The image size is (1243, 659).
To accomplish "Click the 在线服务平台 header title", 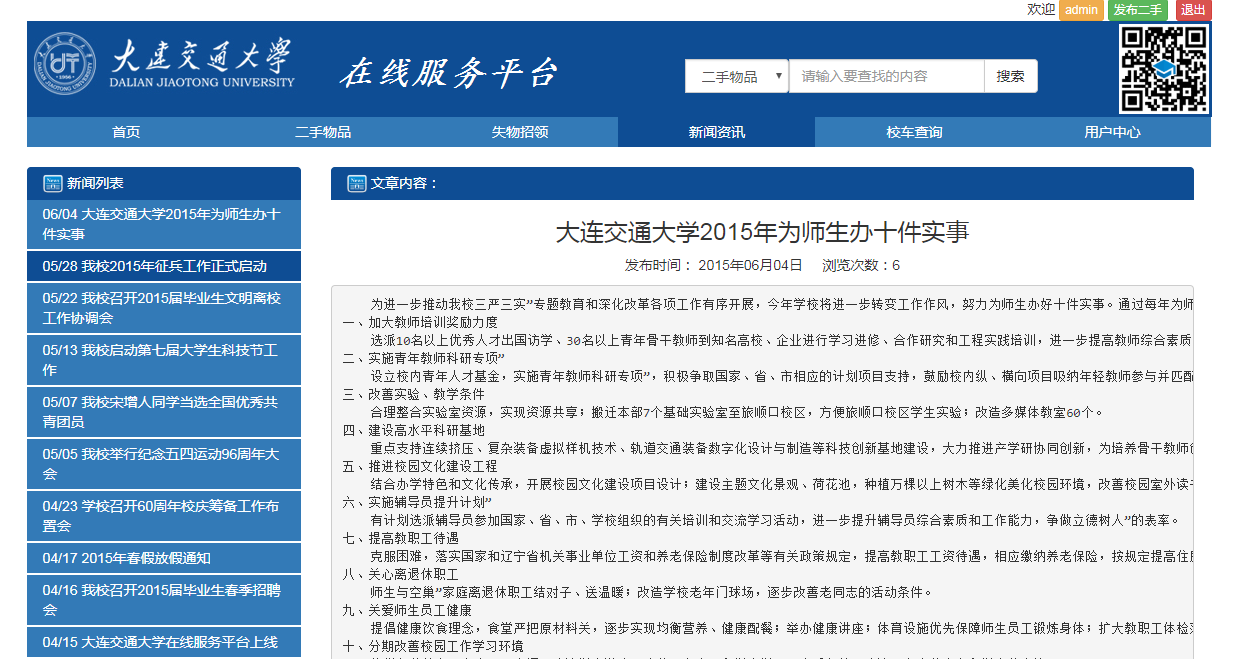I will (447, 73).
